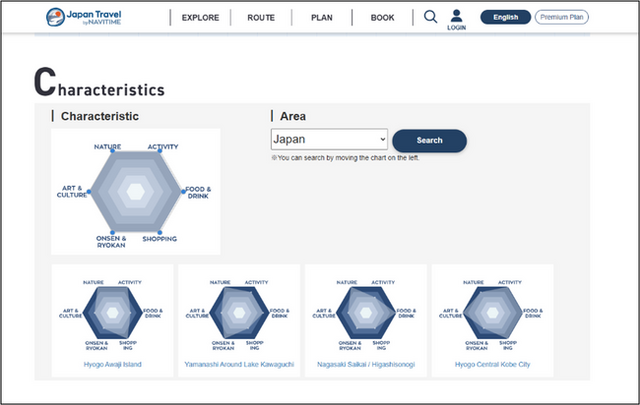640x405 pixels.
Task: Click the Hyogo Central Kobe City radar chart
Action: [x=493, y=314]
